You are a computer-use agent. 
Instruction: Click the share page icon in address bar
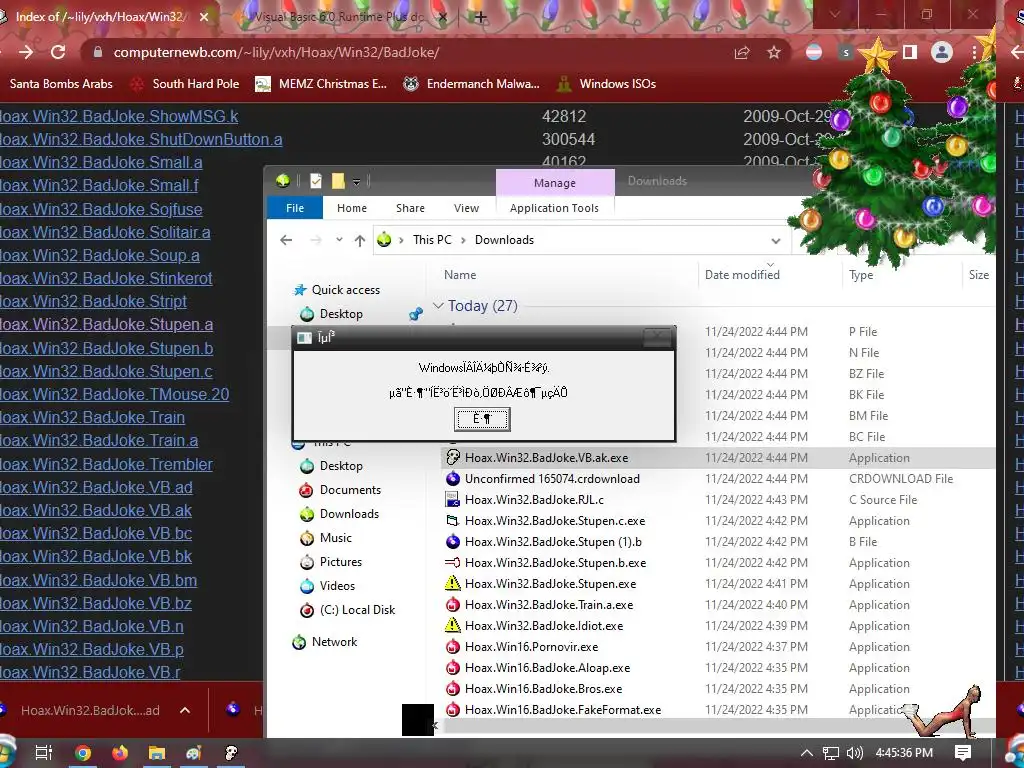point(742,52)
